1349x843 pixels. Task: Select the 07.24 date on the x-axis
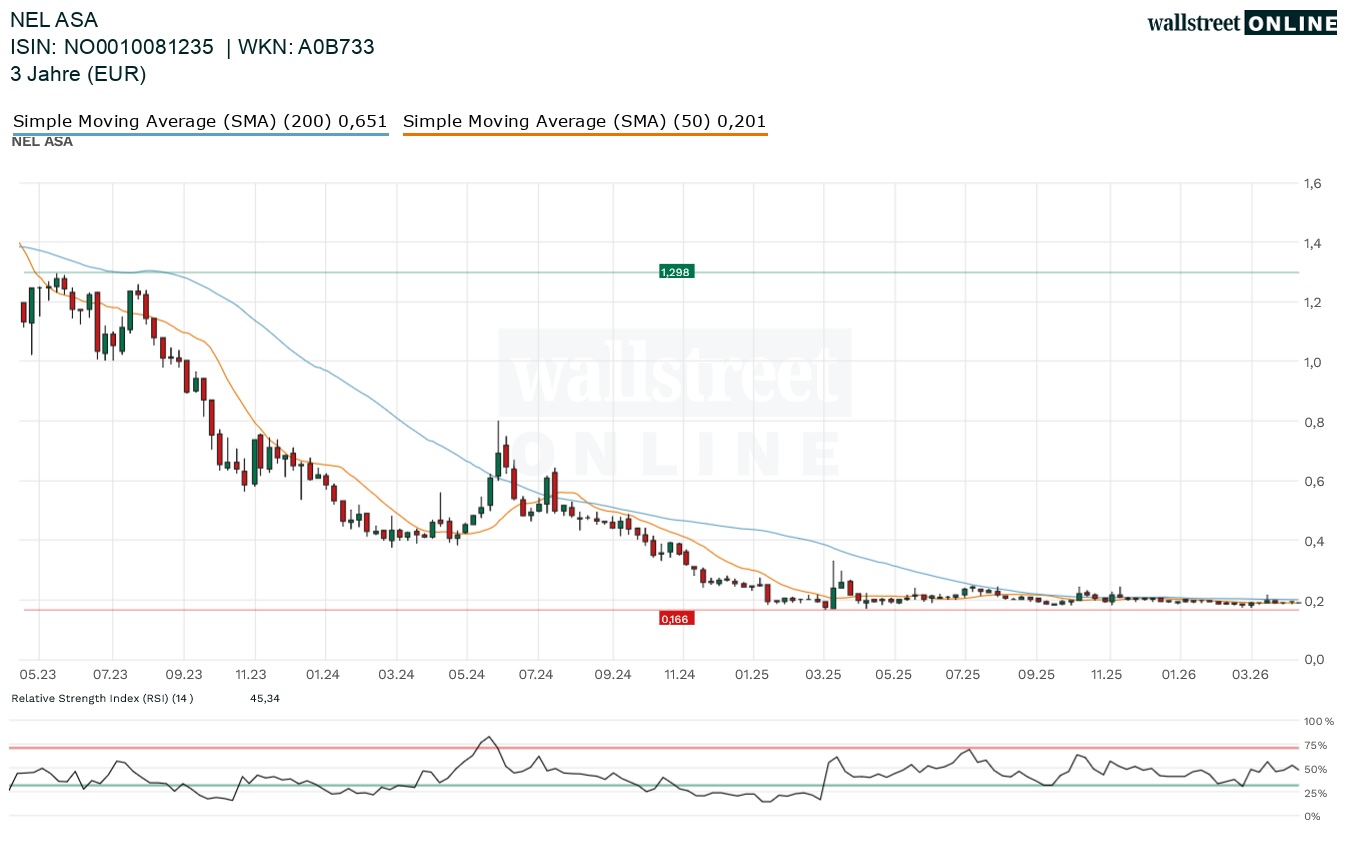[x=537, y=675]
